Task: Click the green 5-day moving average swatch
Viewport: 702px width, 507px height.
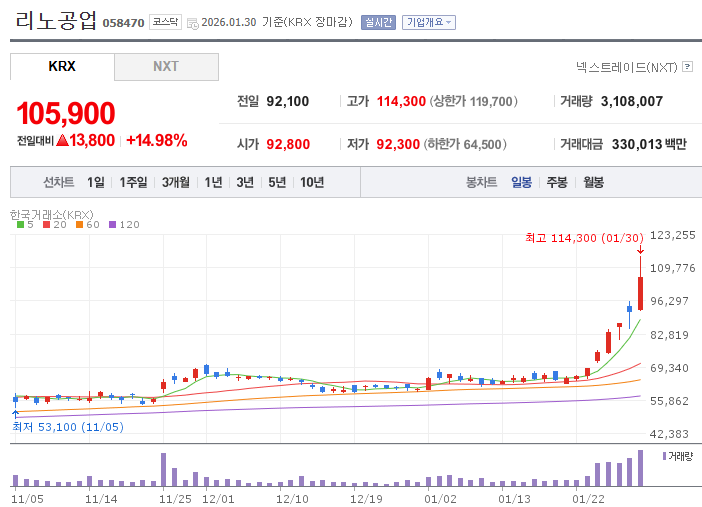Action: tap(20, 224)
